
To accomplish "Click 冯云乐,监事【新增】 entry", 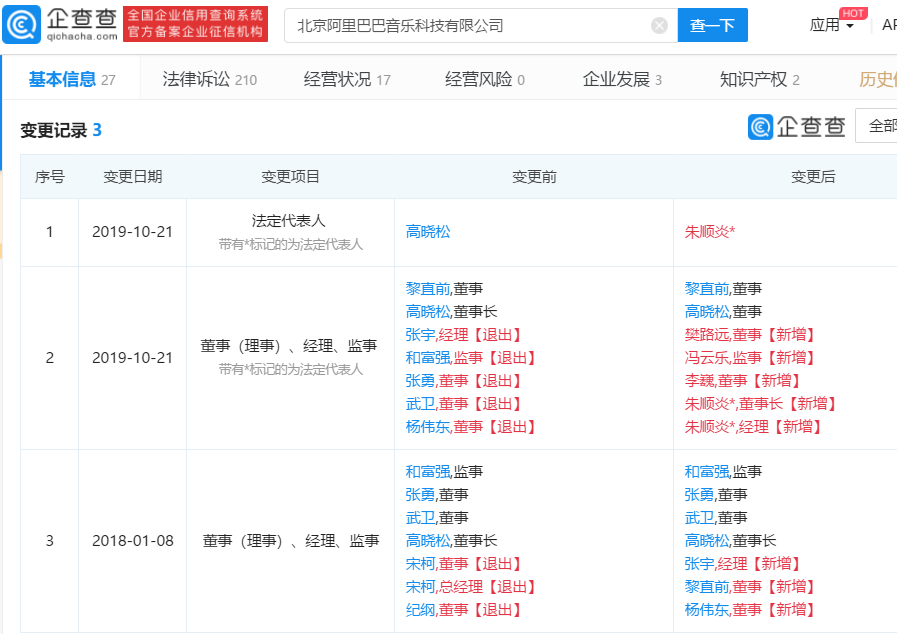I will pos(750,358).
